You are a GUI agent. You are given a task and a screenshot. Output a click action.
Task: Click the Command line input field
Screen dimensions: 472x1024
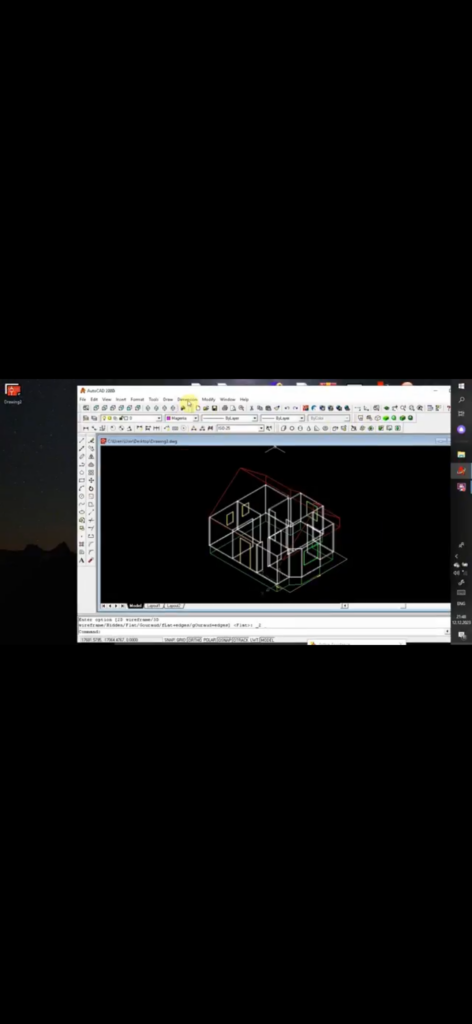[x=261, y=632]
